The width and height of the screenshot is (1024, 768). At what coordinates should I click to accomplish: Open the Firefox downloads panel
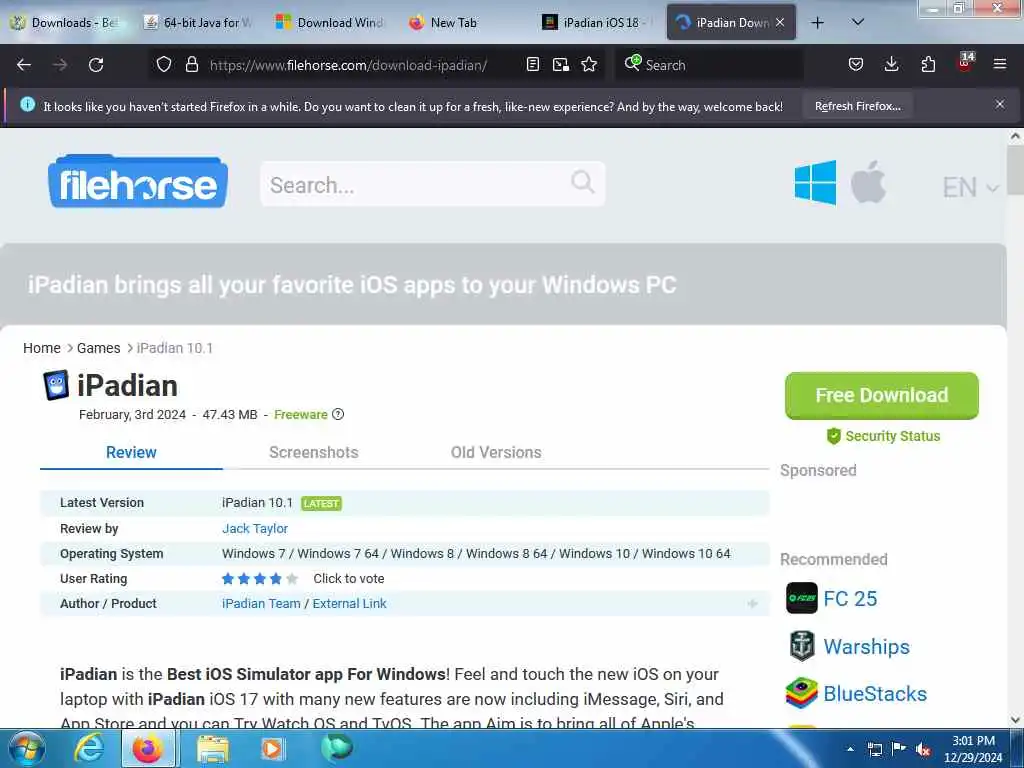891,64
